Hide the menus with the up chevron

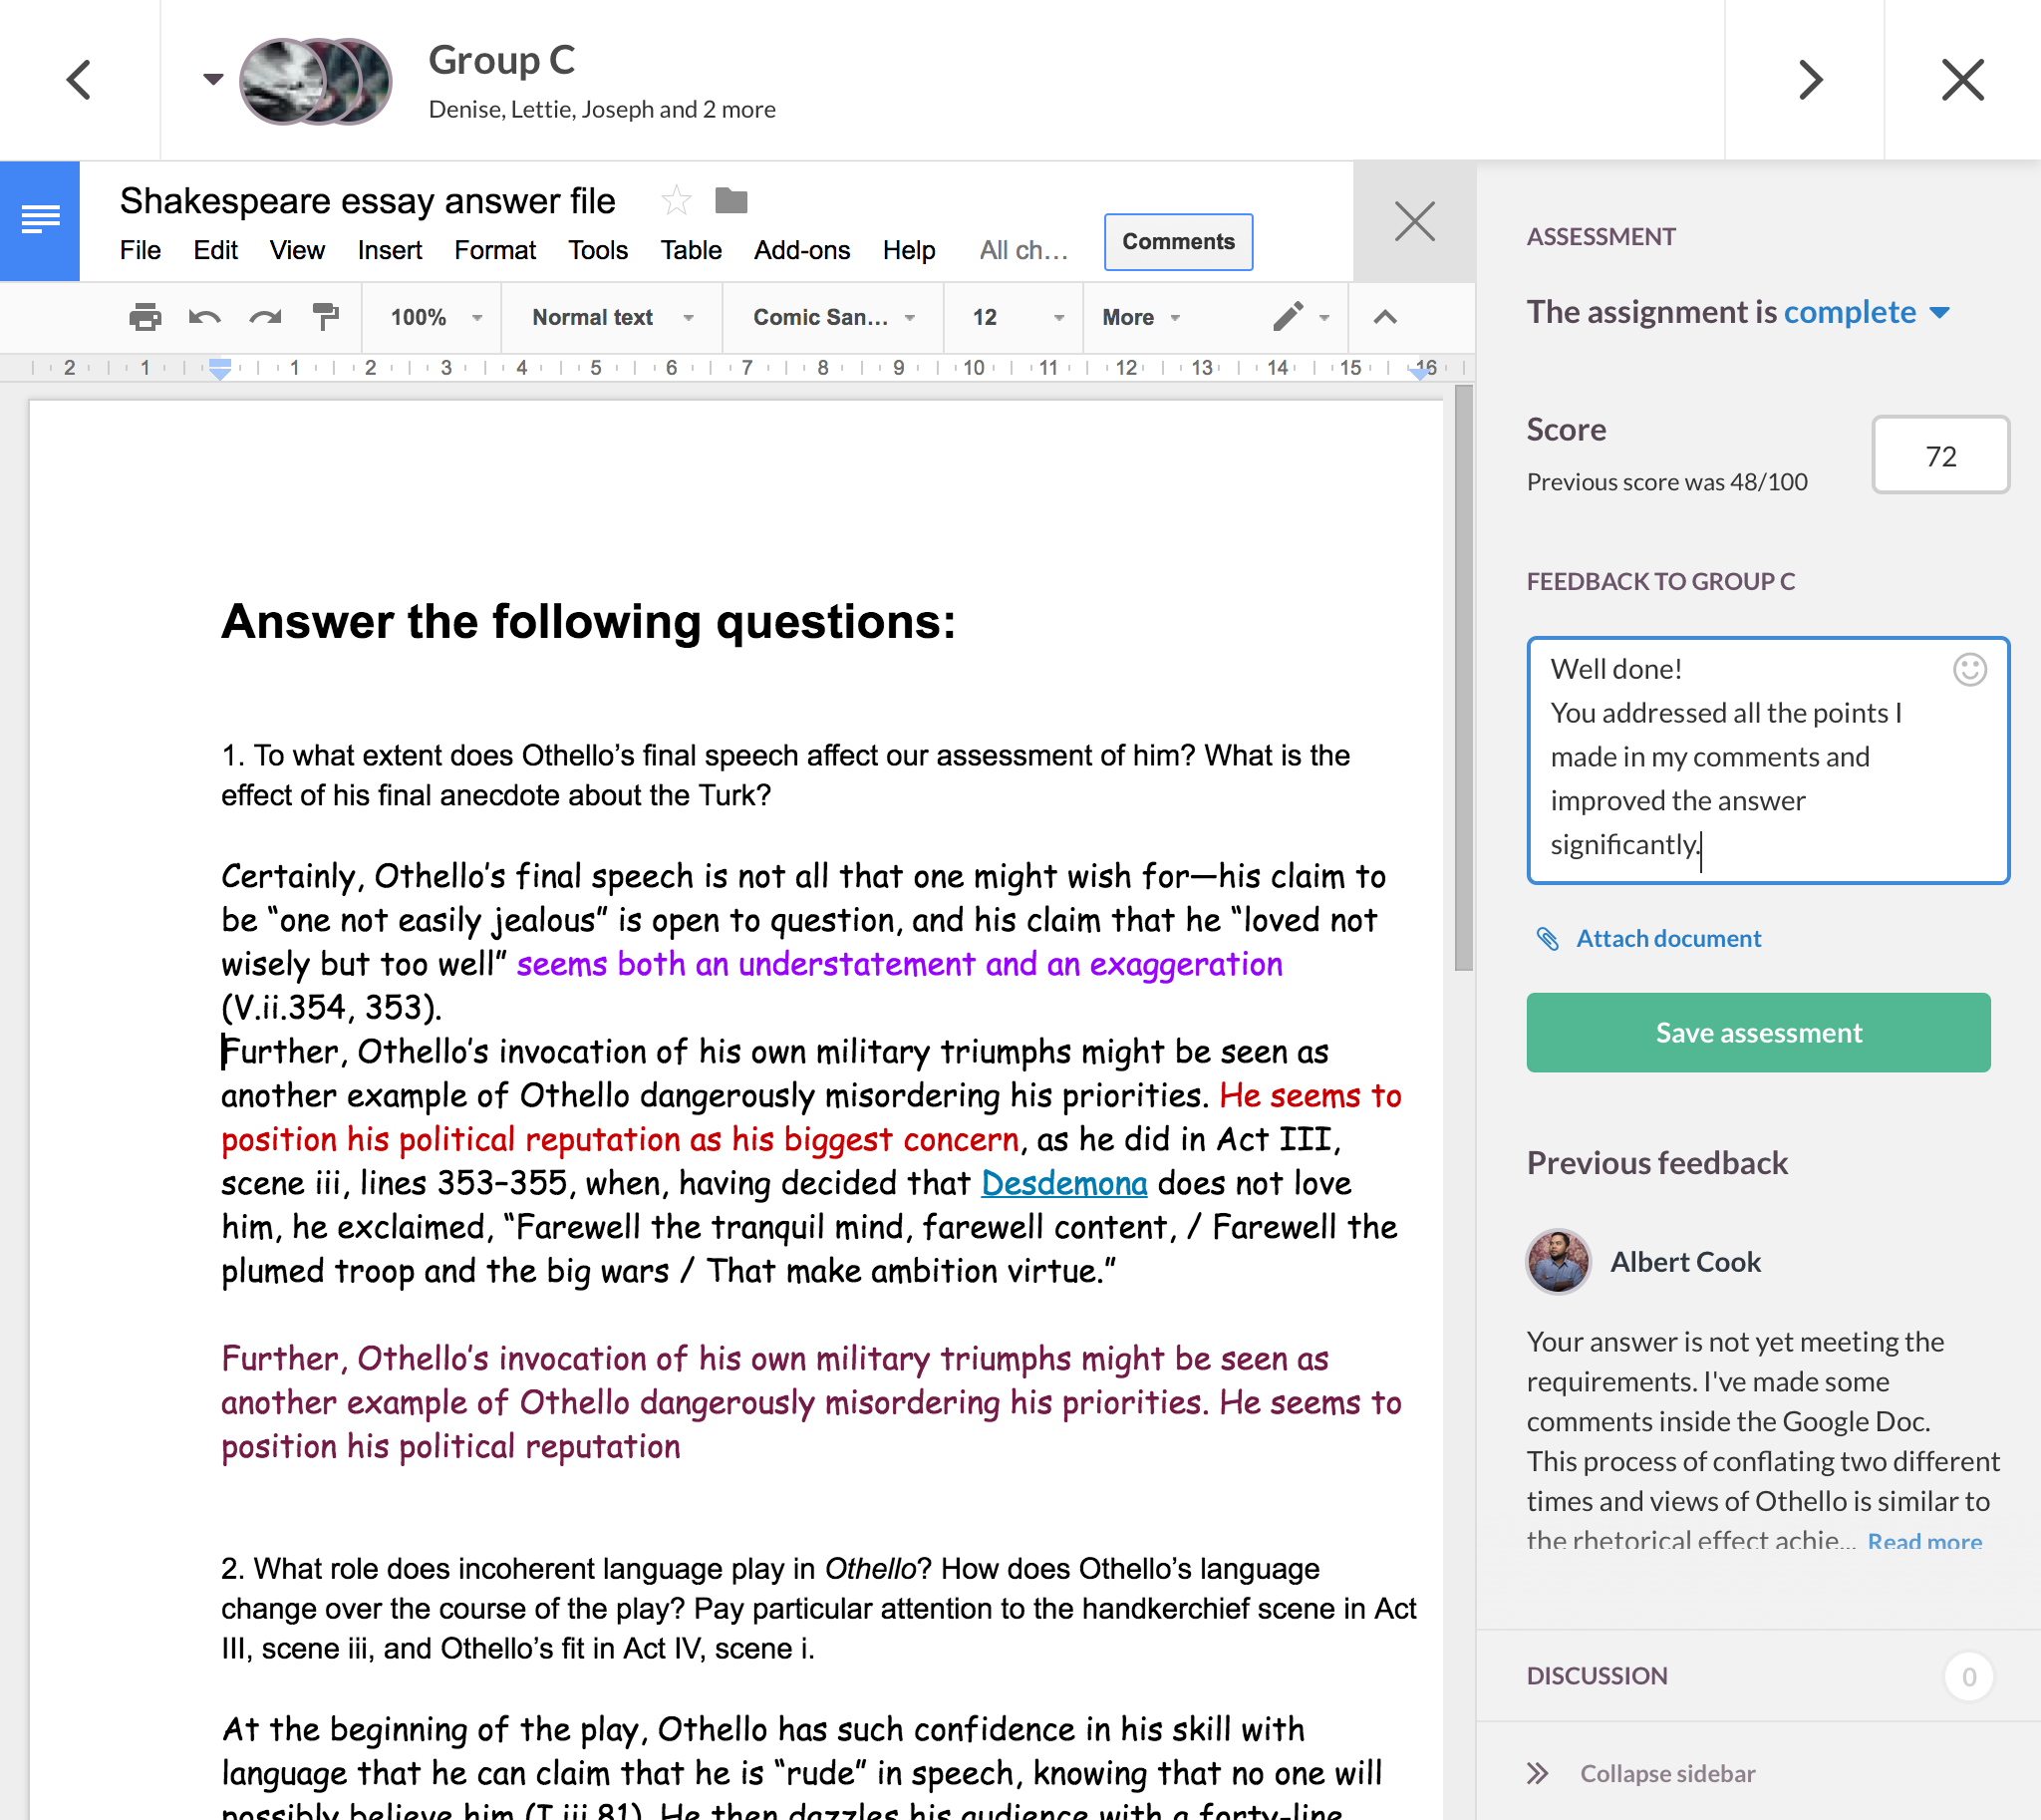[1384, 317]
